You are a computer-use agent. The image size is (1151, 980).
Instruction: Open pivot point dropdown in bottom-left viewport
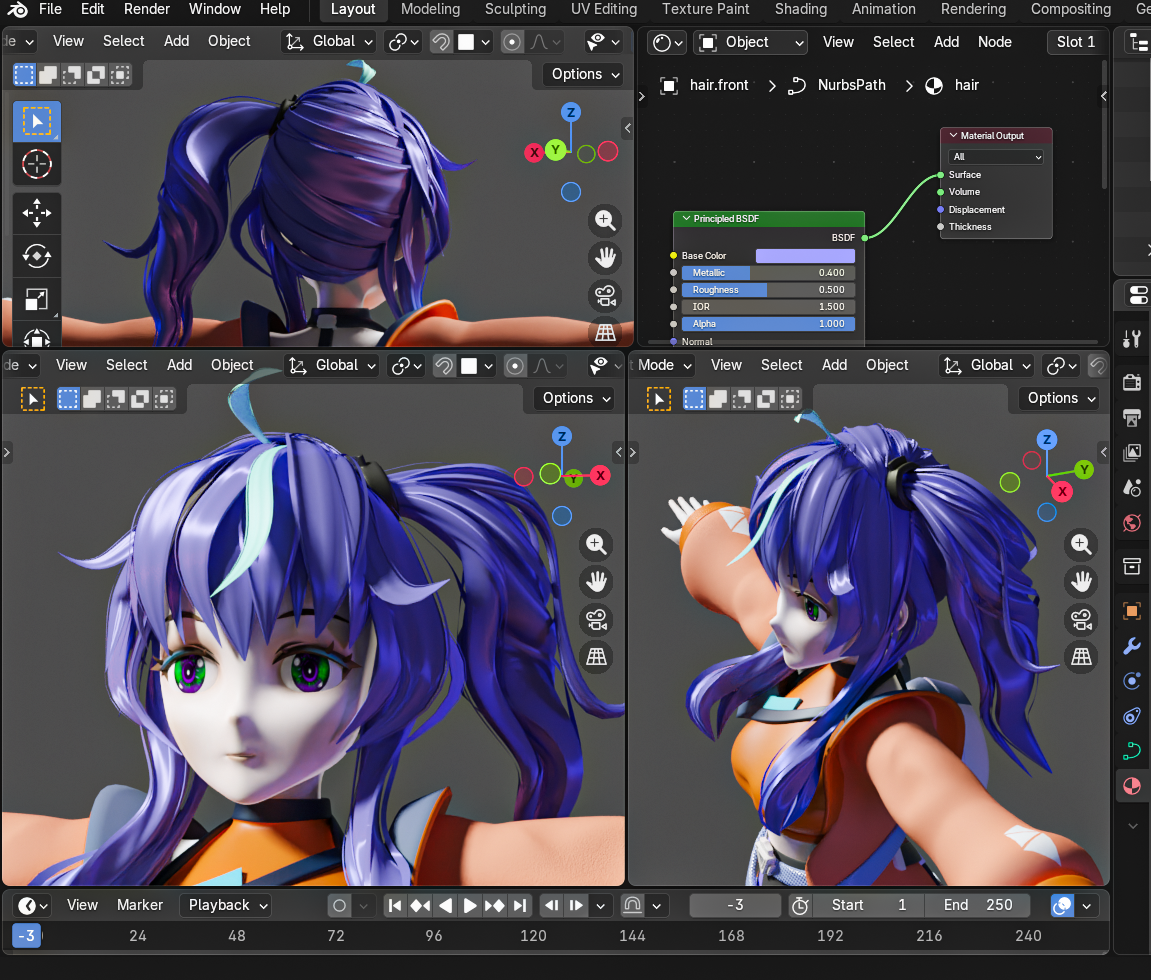404,366
